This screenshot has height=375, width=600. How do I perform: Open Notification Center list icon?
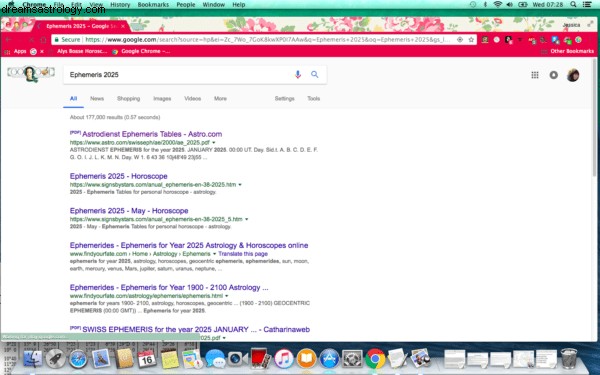587,5
